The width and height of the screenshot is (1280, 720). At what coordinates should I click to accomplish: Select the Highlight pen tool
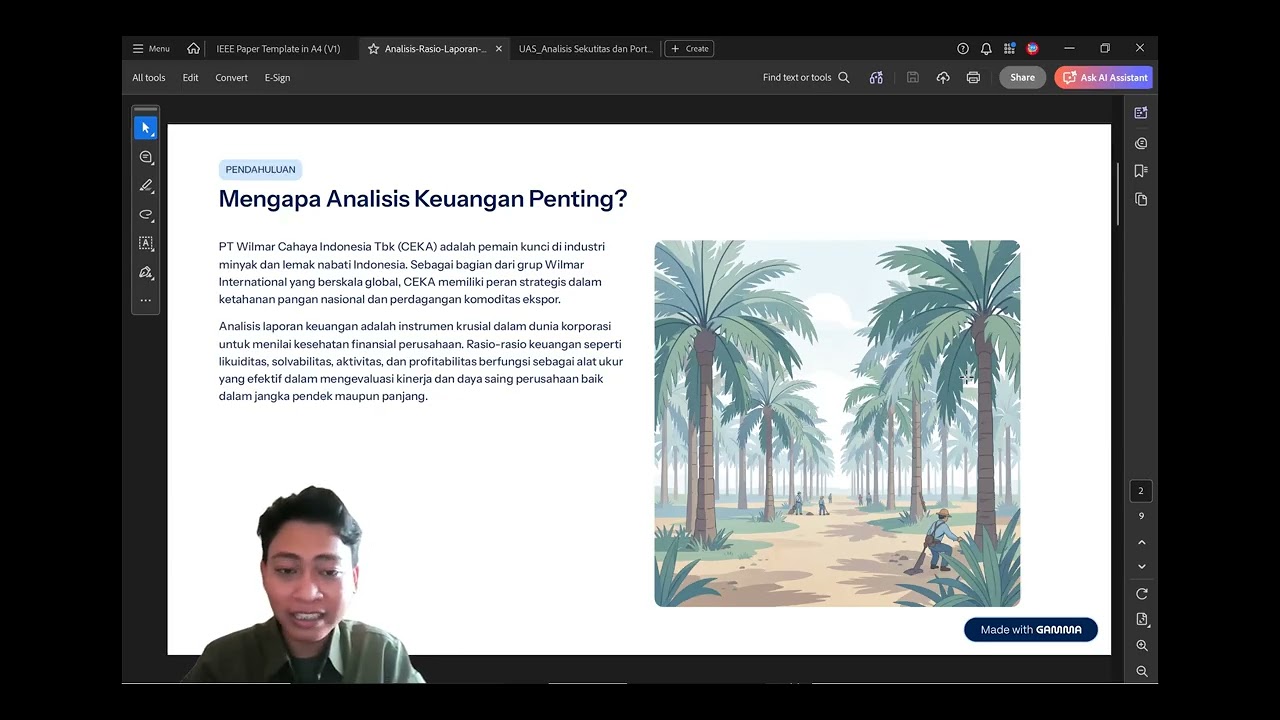click(x=146, y=186)
